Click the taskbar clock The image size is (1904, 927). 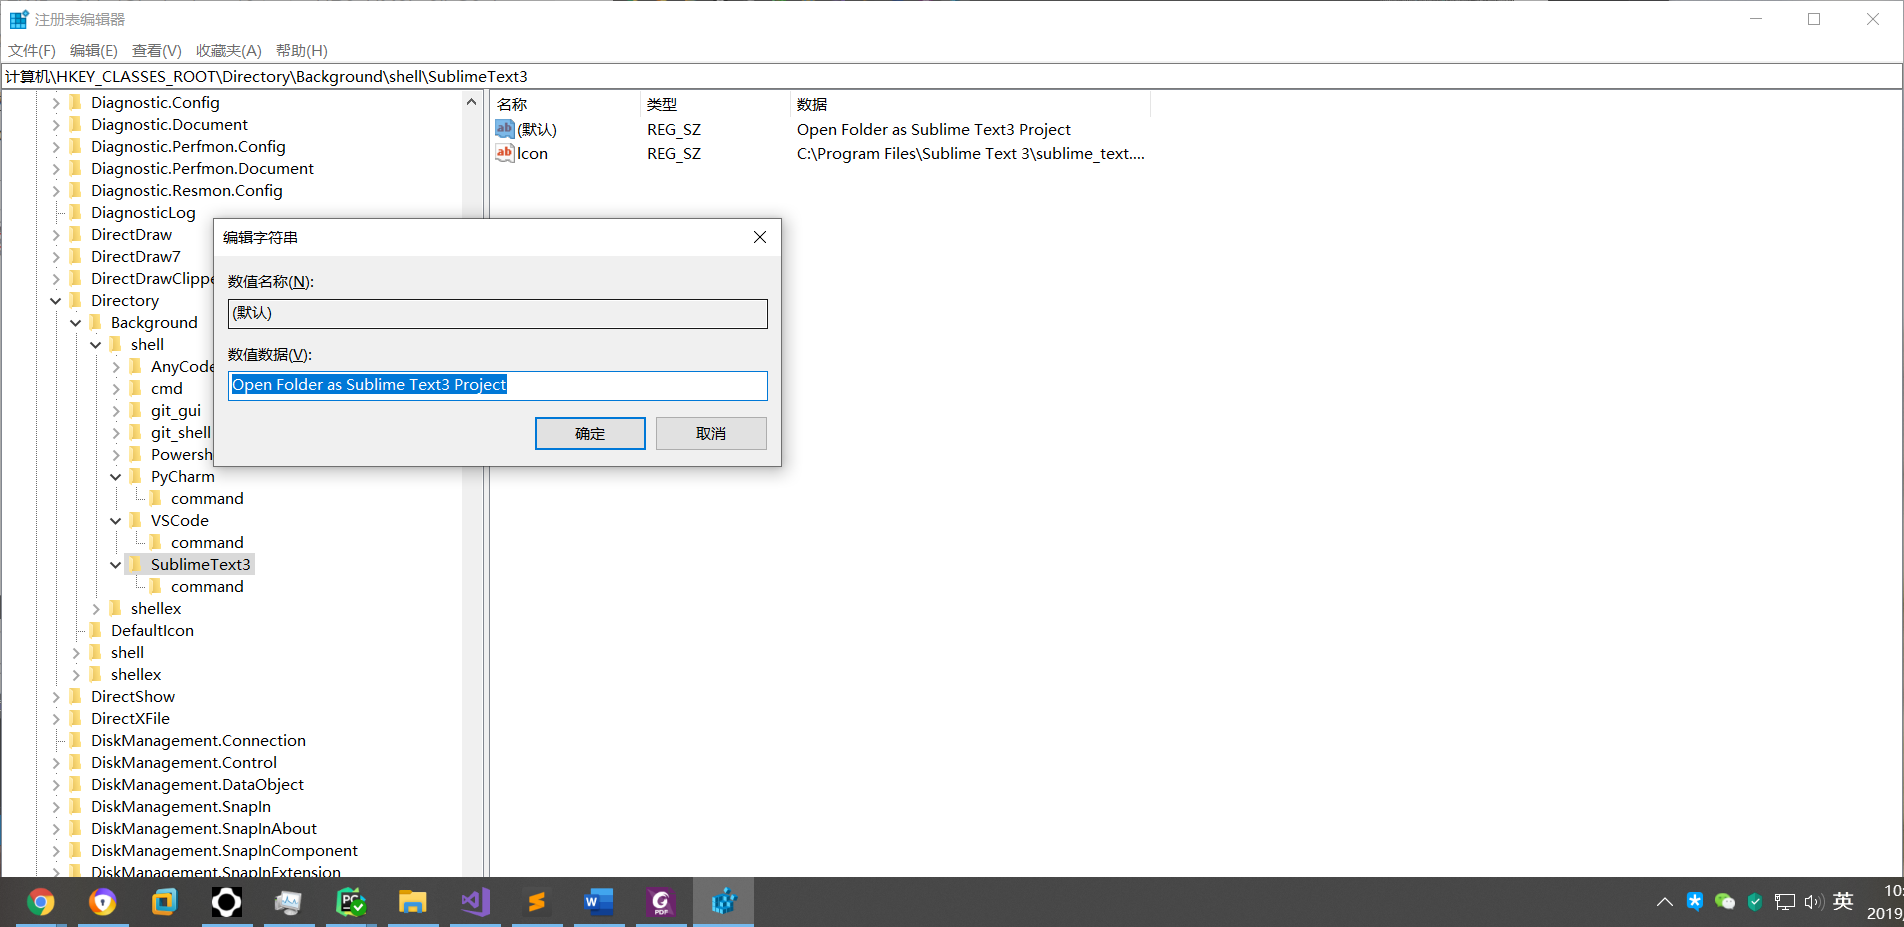coord(1884,902)
